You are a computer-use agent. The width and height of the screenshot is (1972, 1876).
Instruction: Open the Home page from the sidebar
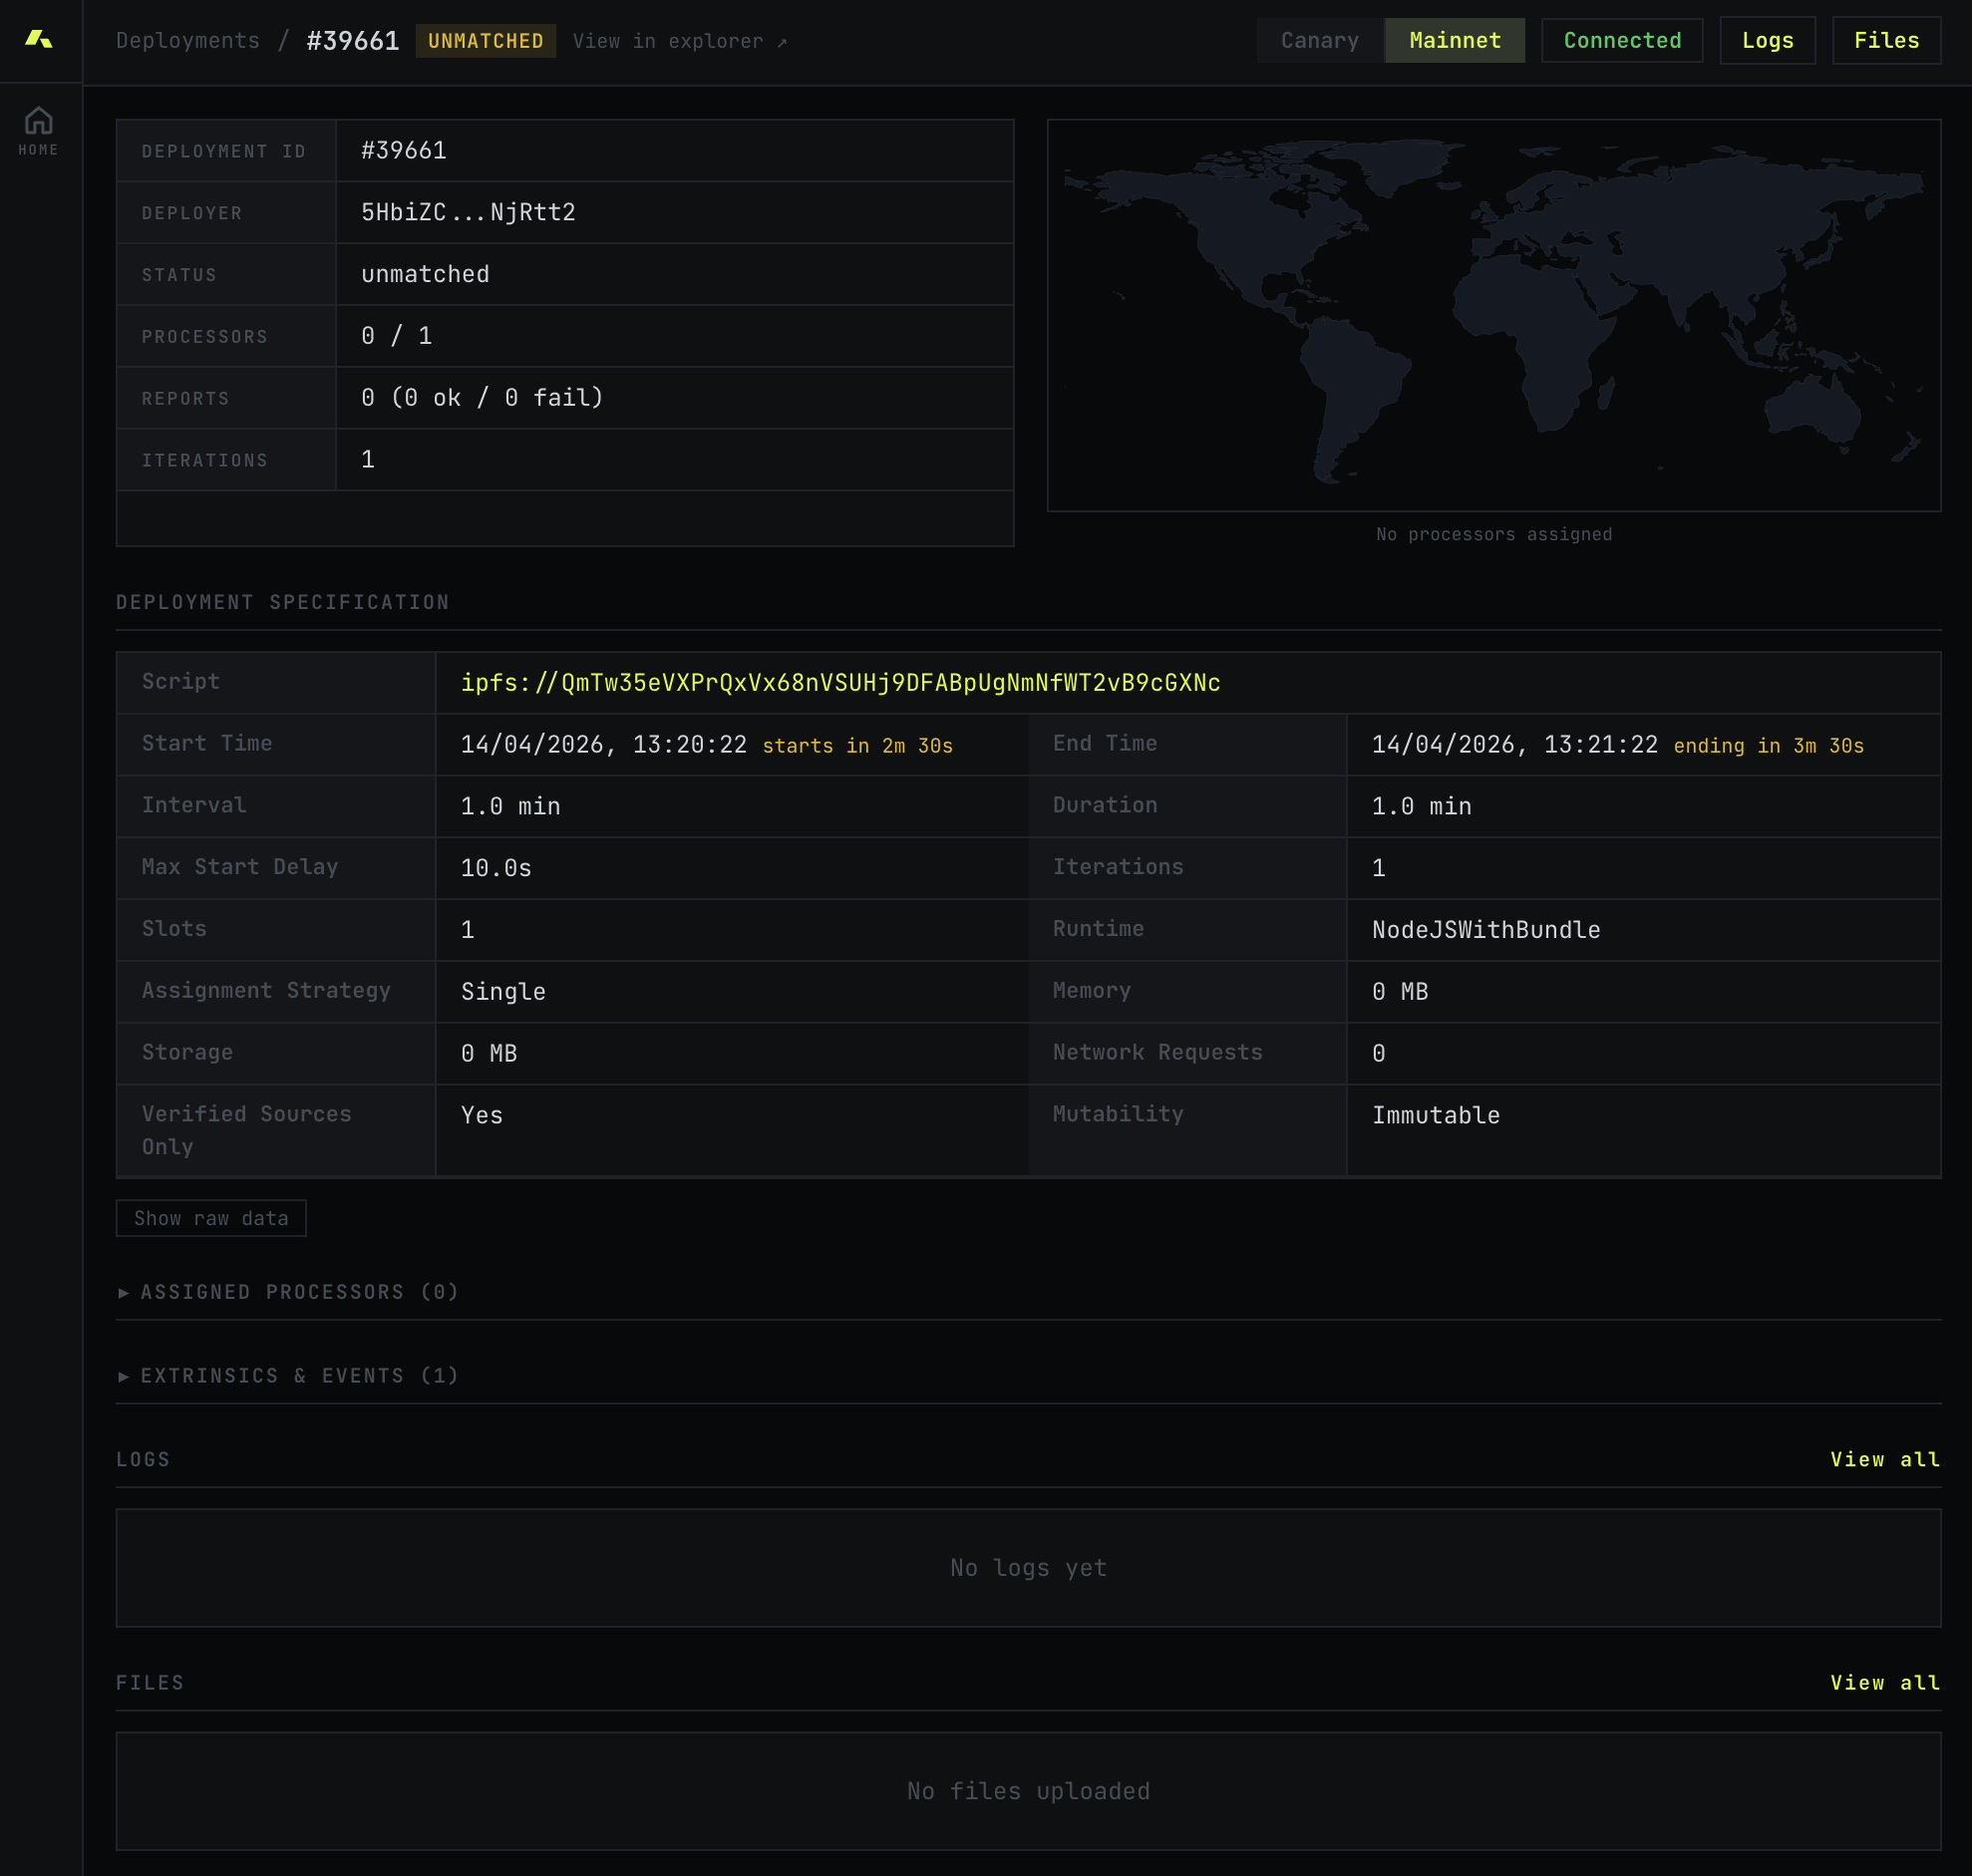[x=38, y=128]
